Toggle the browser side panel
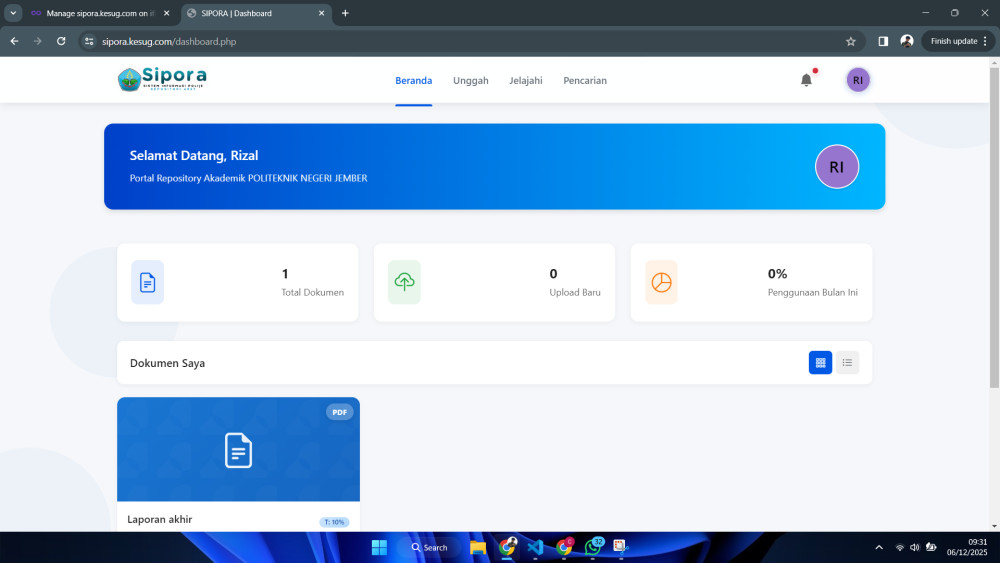 pos(883,41)
